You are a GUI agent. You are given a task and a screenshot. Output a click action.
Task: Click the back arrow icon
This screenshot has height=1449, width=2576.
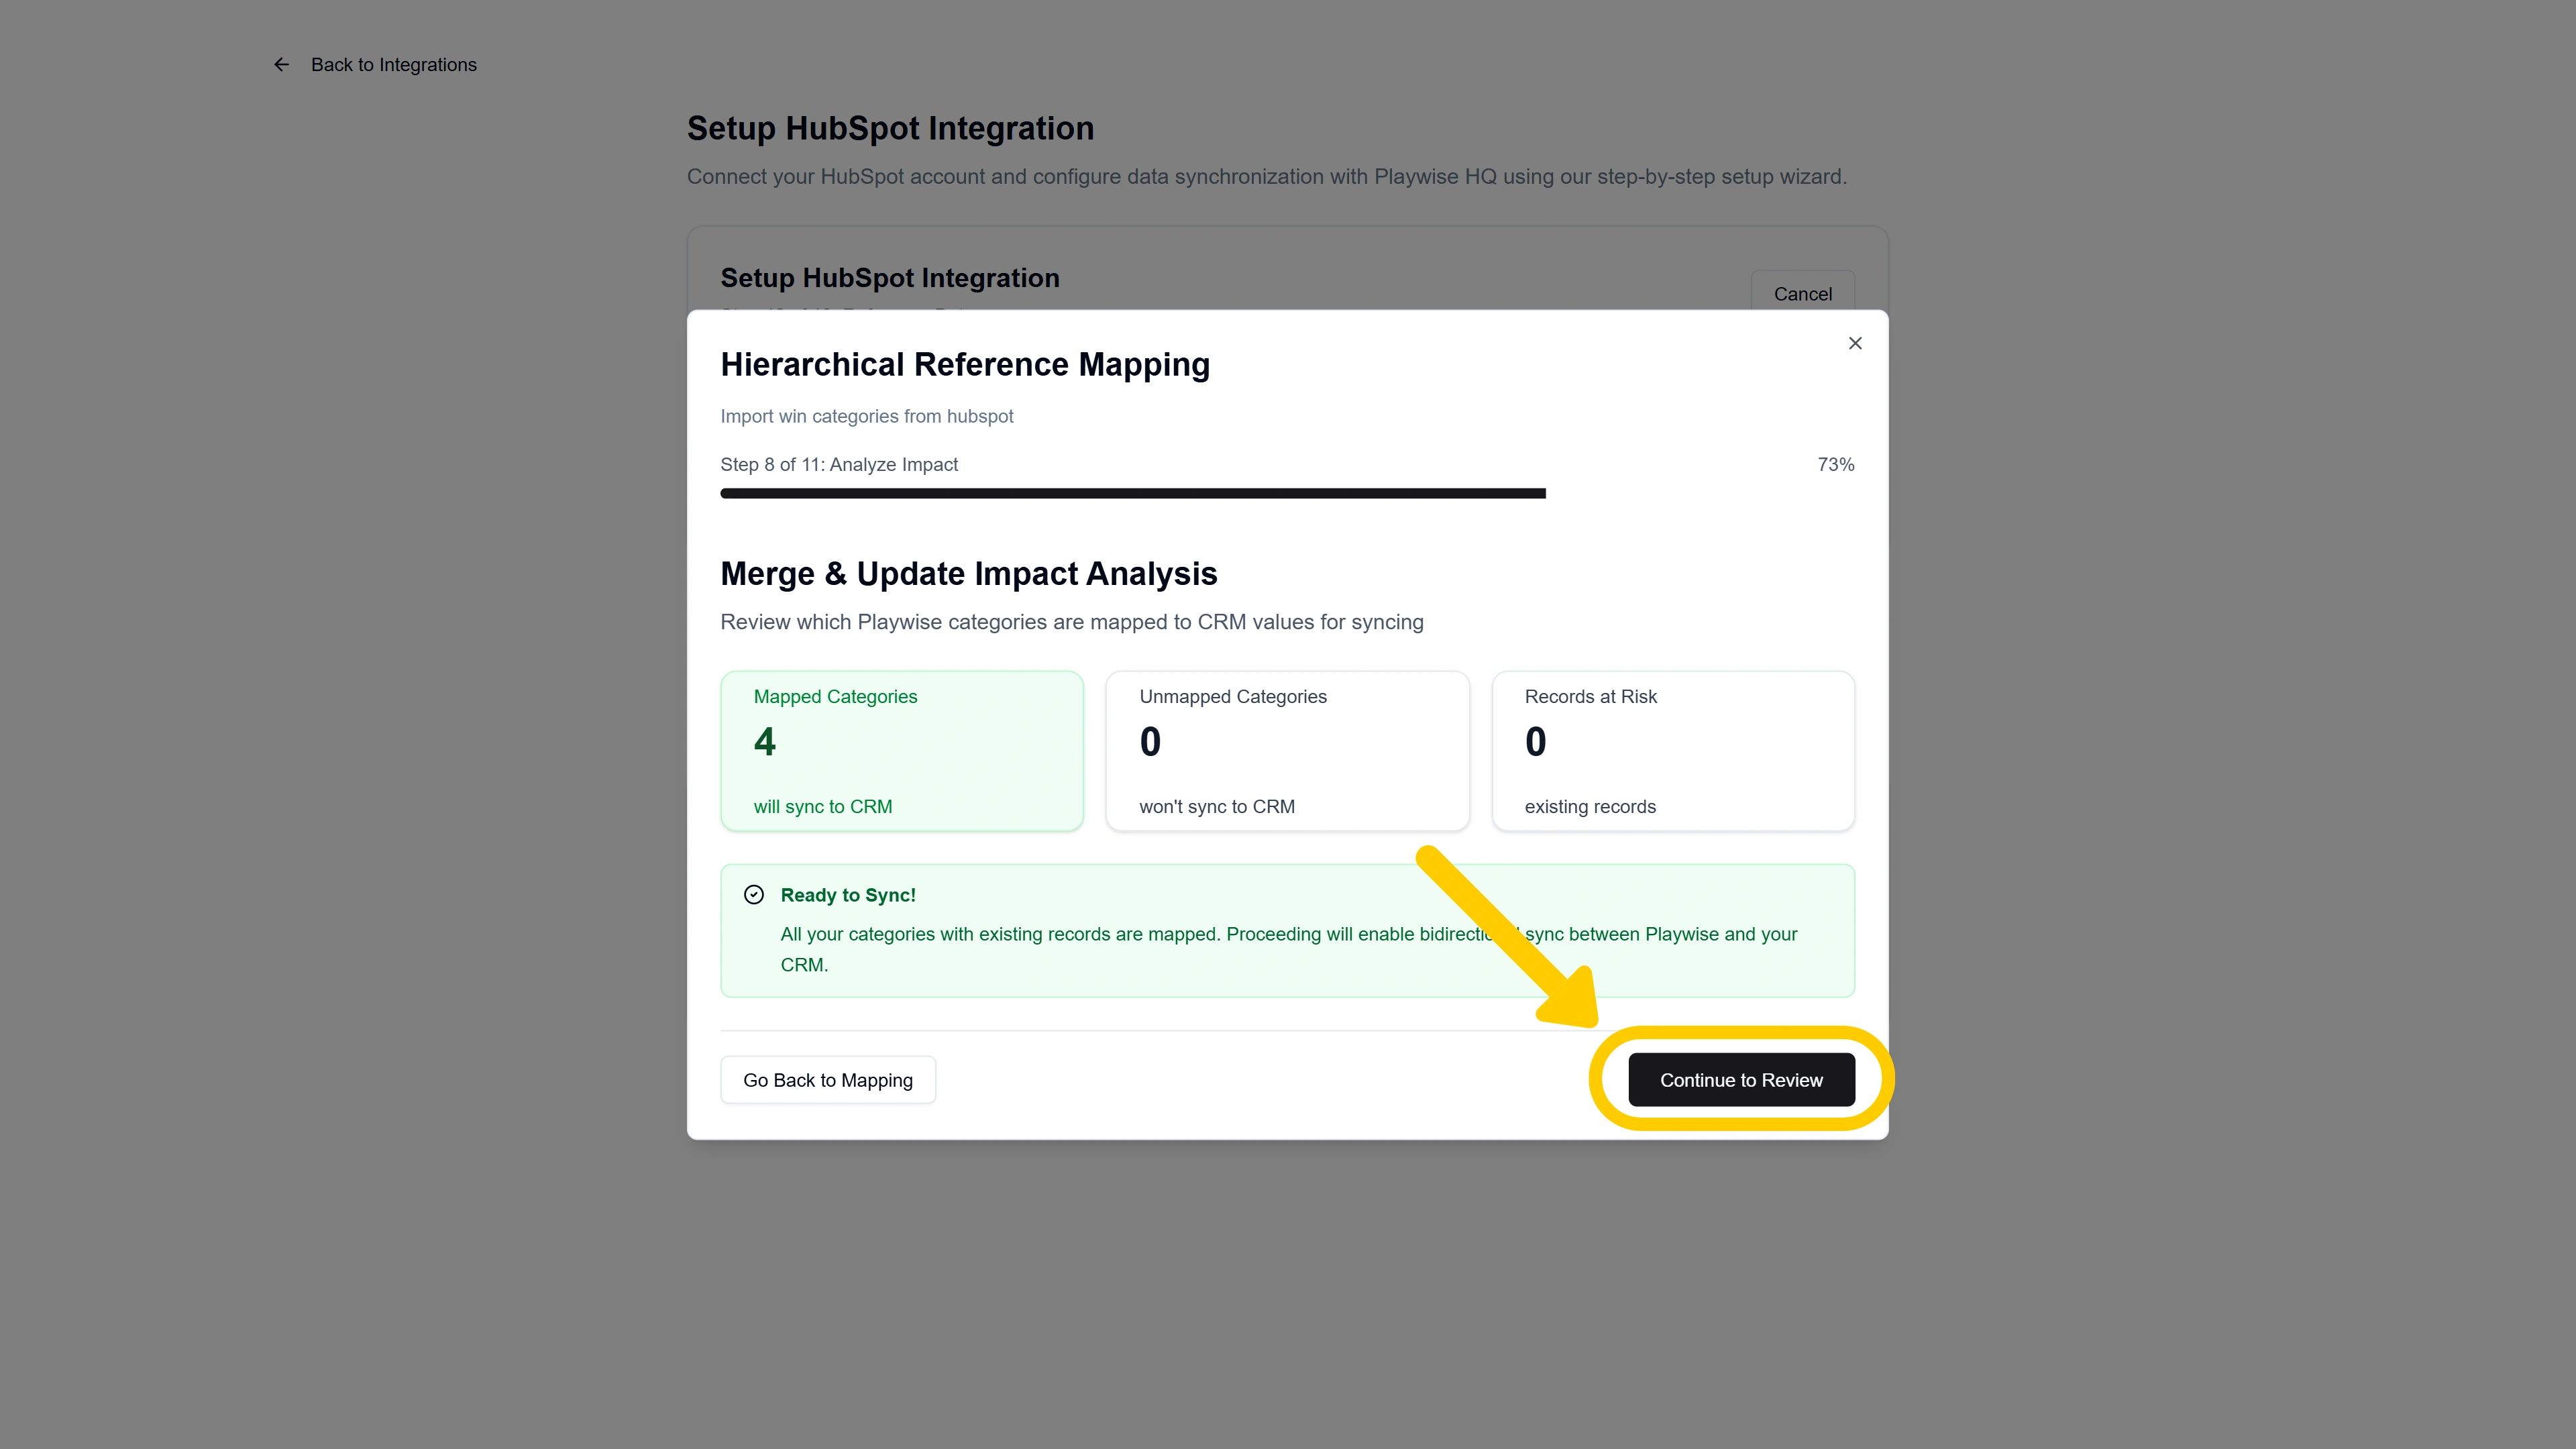(x=281, y=65)
